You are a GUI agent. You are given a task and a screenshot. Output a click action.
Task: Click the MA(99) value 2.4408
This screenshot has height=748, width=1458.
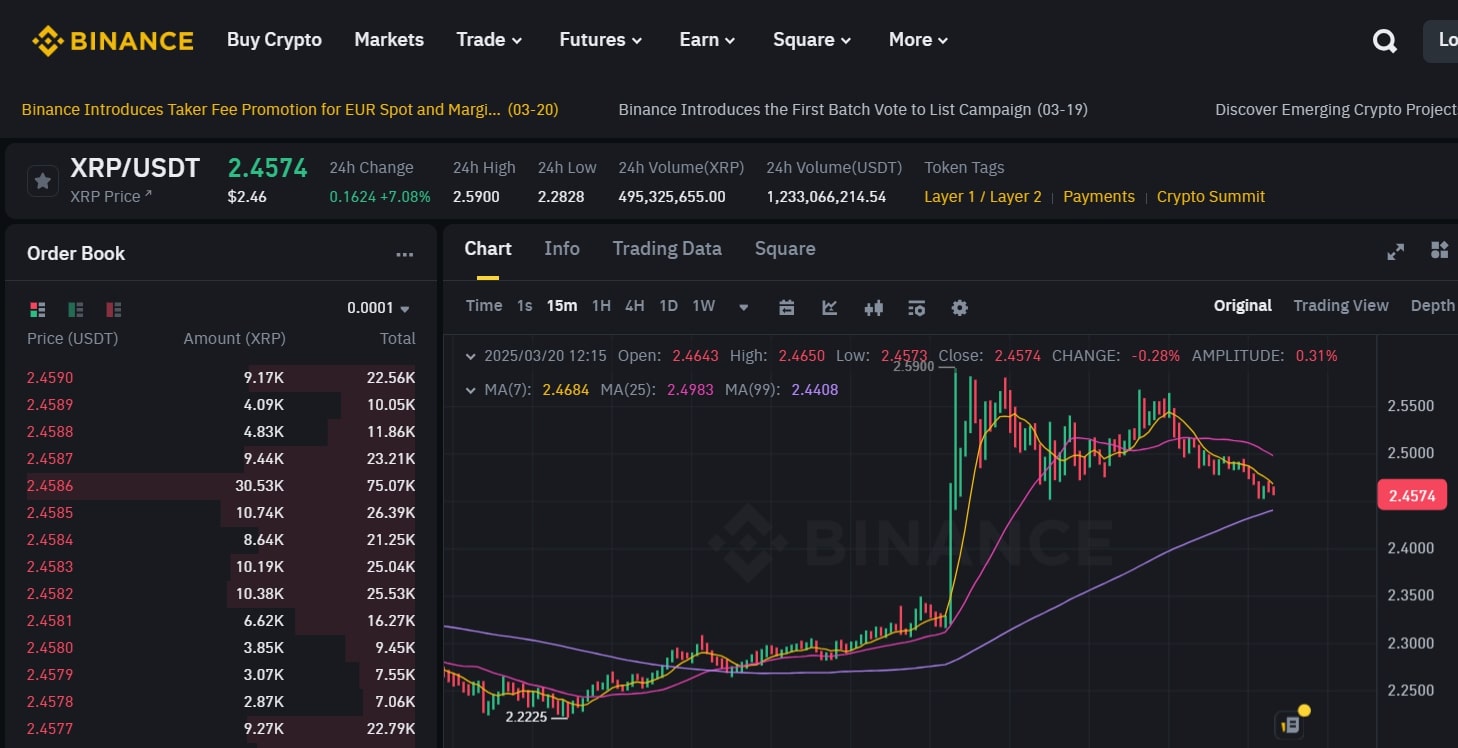(x=815, y=390)
